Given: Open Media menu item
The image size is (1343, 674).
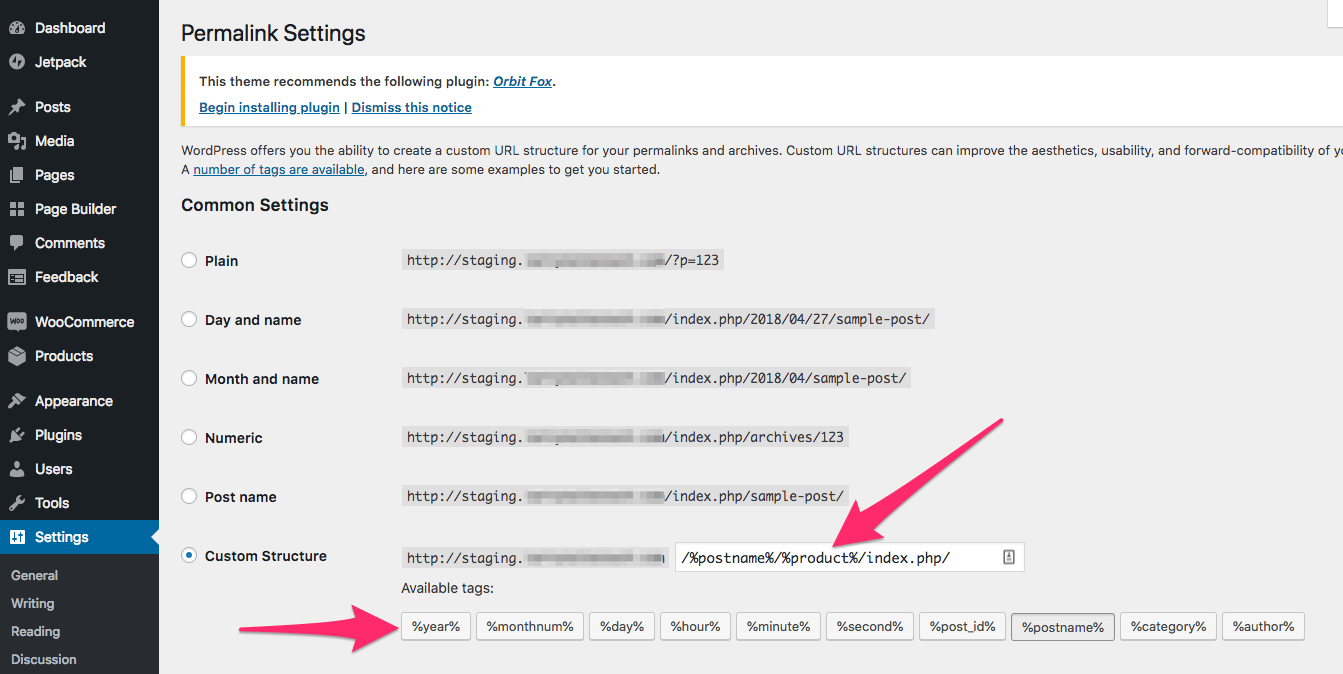Looking at the screenshot, I should click(79, 141).
